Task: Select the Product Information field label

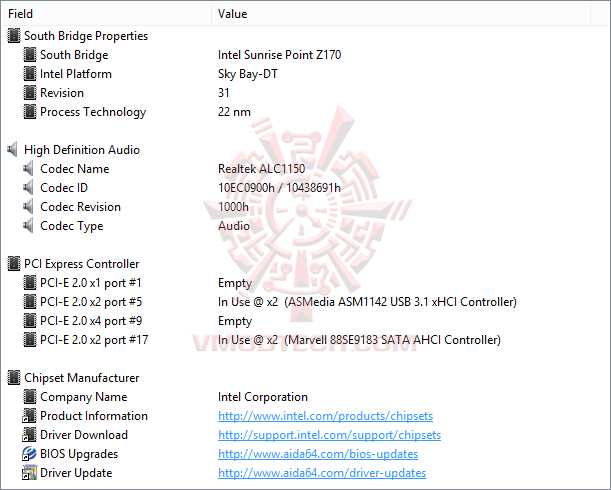Action: (x=94, y=416)
